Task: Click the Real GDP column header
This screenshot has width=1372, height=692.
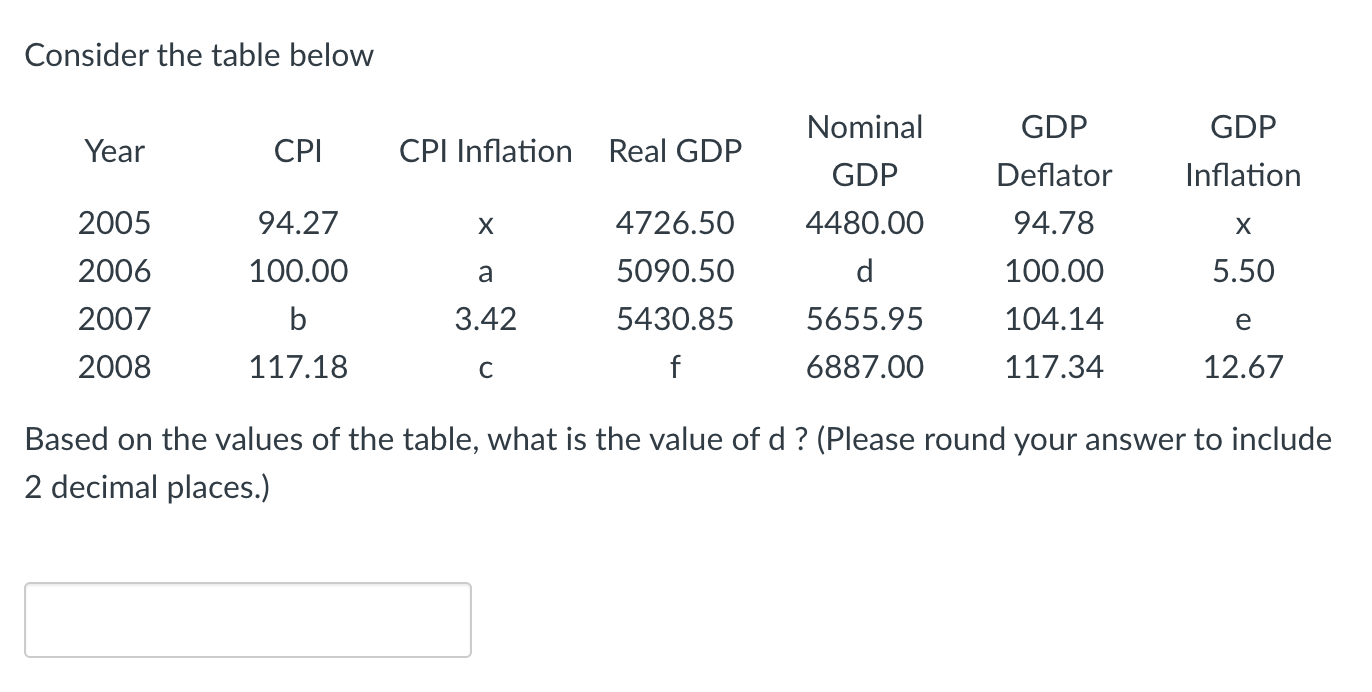Action: click(675, 151)
